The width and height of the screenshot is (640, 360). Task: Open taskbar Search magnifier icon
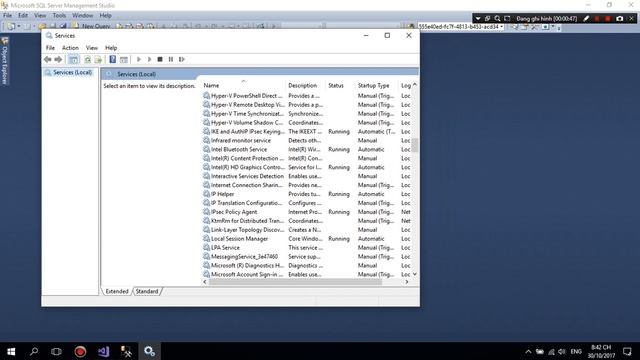(34, 351)
